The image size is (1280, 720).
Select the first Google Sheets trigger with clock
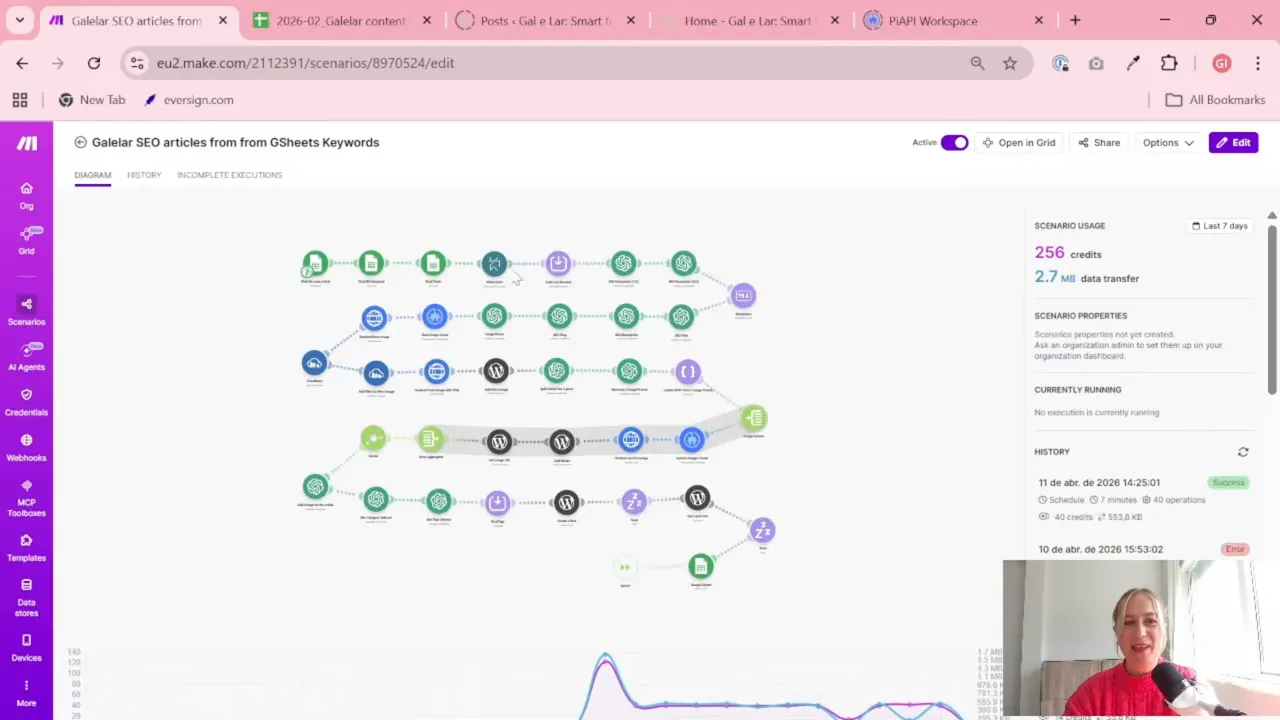[315, 264]
